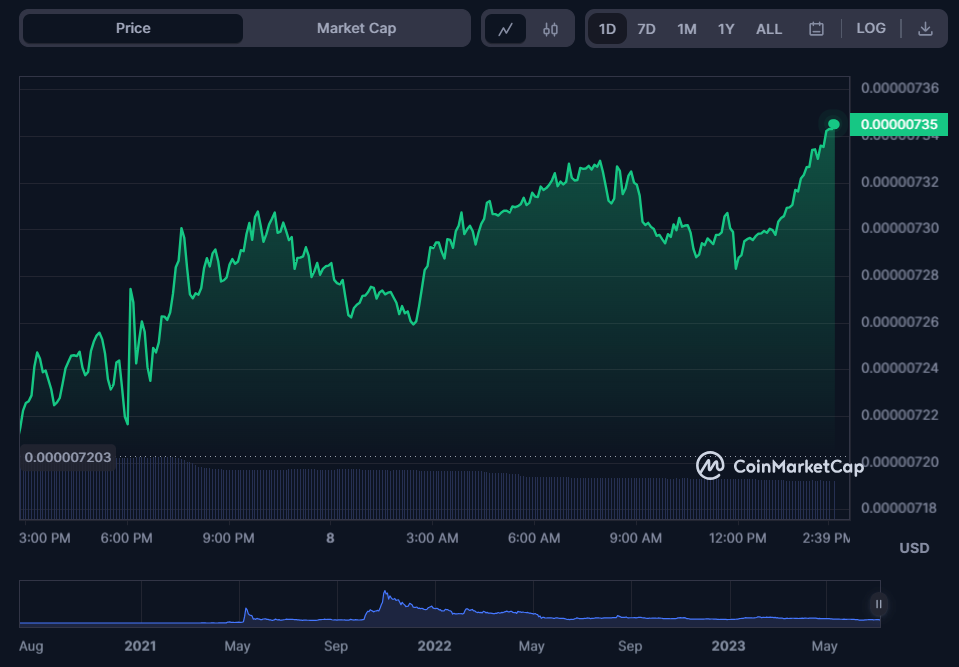Toggle the LOG scale option

pos(870,29)
